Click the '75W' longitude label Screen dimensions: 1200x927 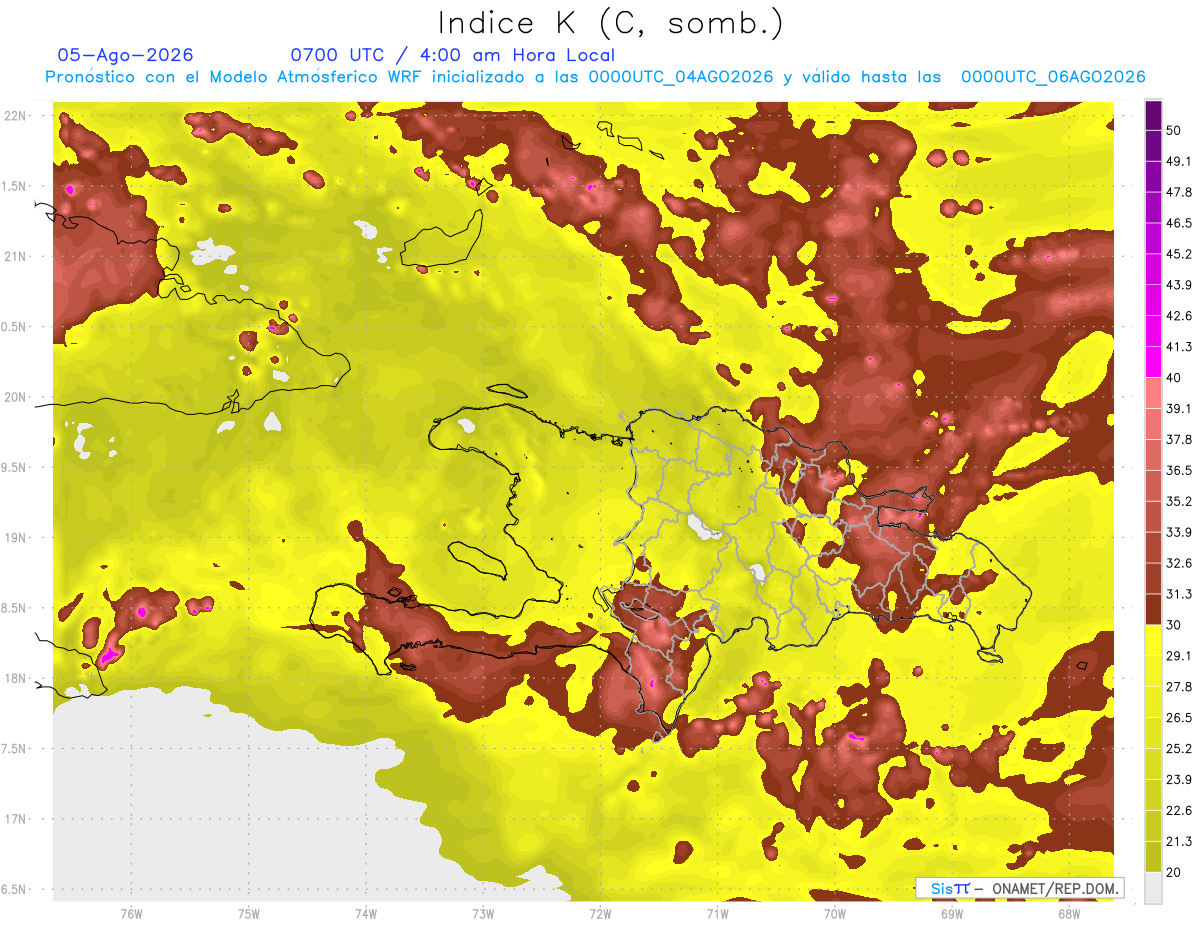tap(248, 912)
